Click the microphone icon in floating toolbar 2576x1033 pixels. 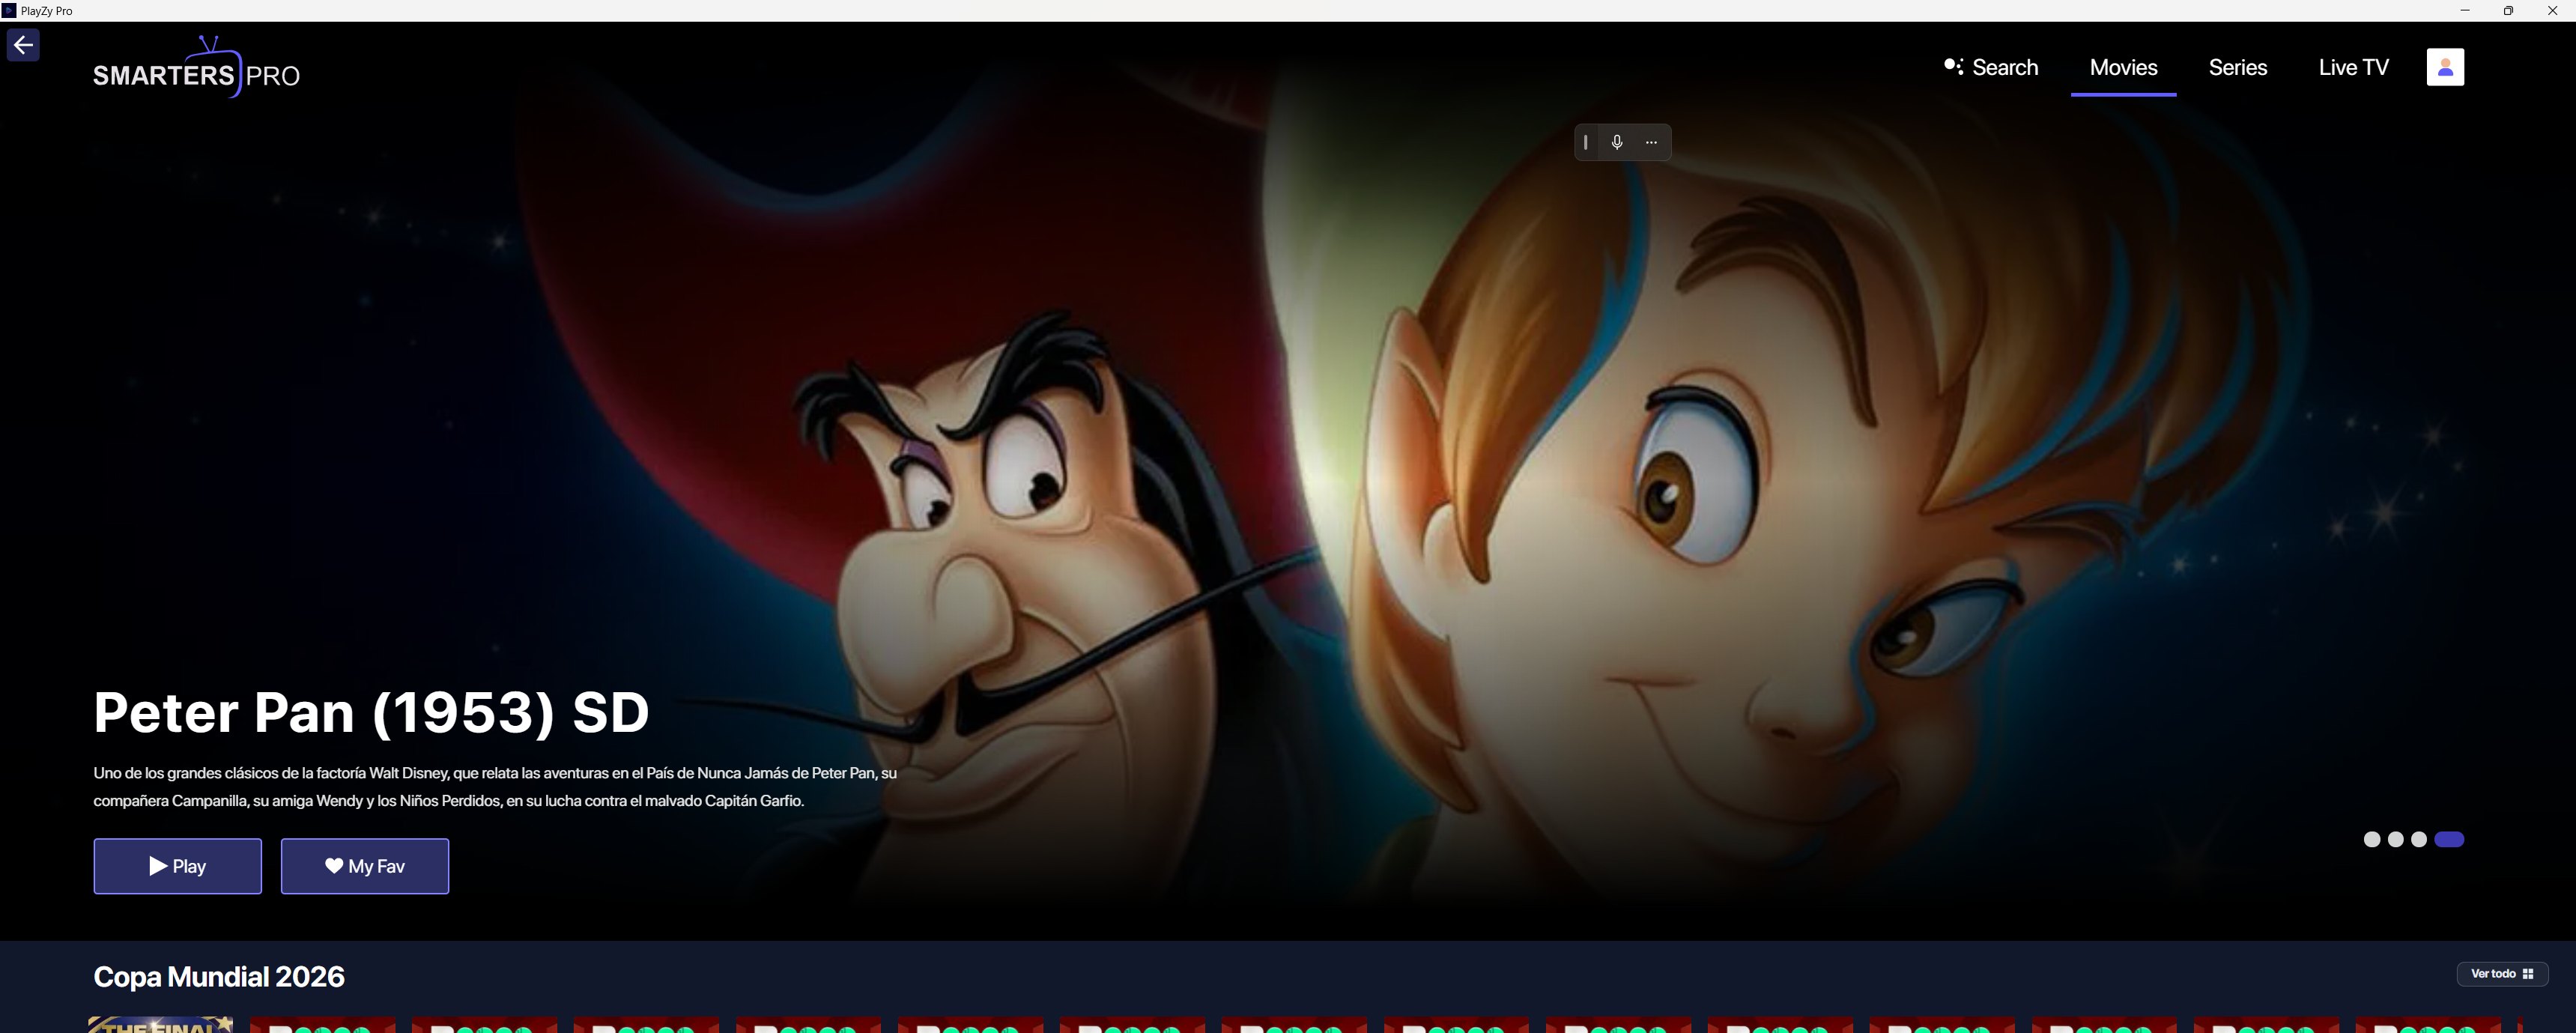click(x=1617, y=142)
